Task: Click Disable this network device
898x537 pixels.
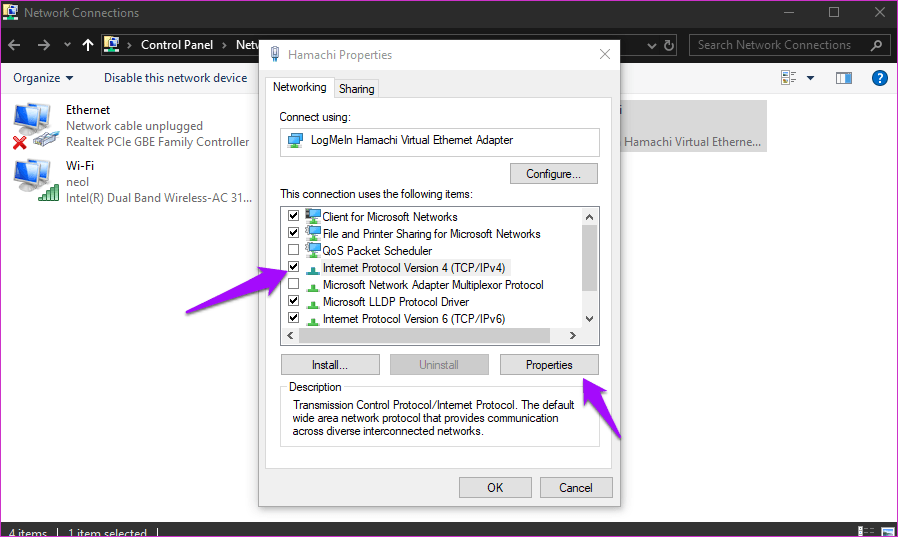Action: (175, 78)
